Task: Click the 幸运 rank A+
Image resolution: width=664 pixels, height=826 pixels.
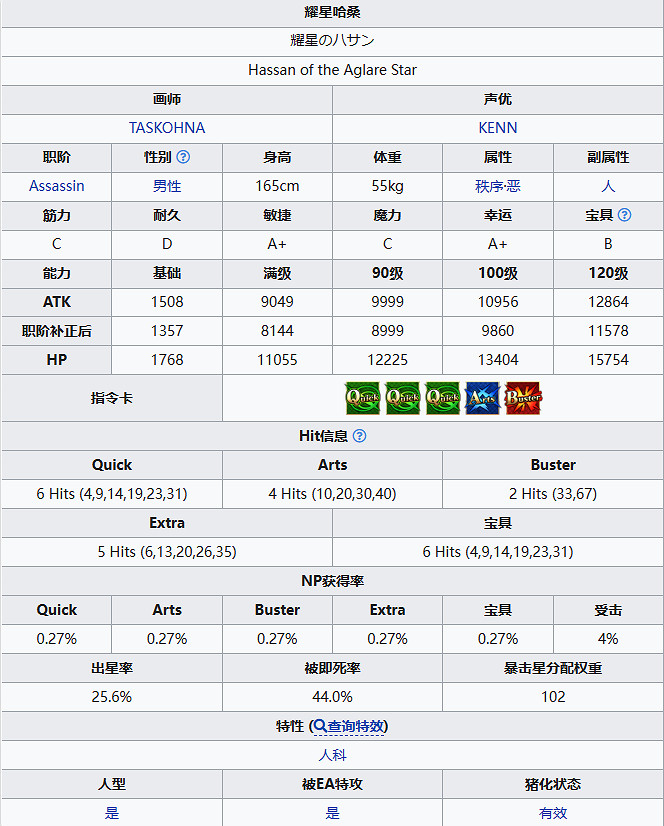Action: pos(498,244)
